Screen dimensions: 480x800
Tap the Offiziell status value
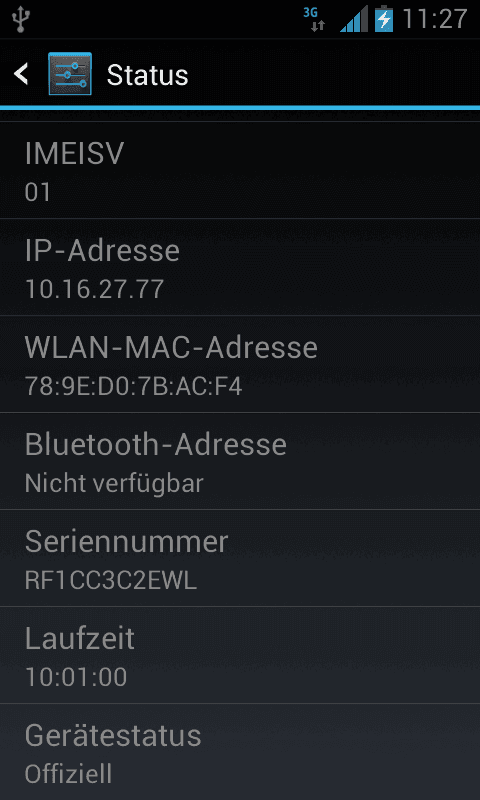[68, 773]
